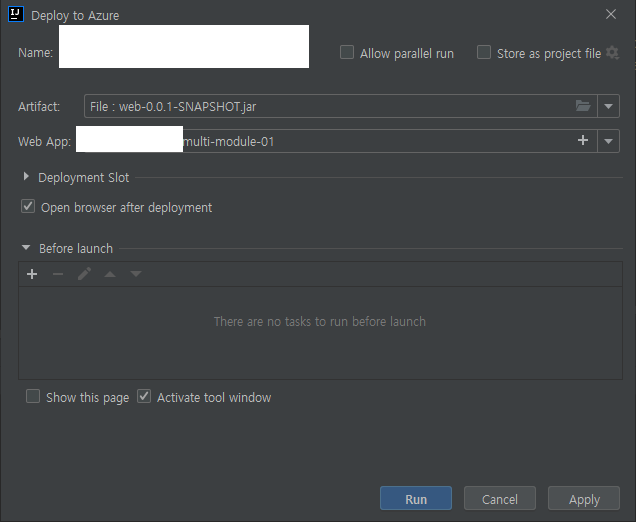The width and height of the screenshot is (636, 522).
Task: Click the 'Deploy to Azure' title text
Action: 75,15
